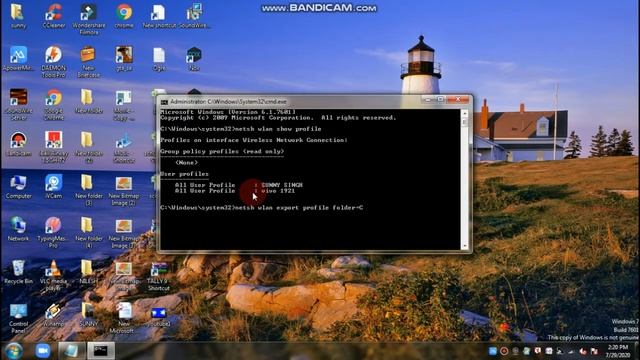
Task: Minimize the Administrator cmd.exe window
Action: tap(428, 99)
